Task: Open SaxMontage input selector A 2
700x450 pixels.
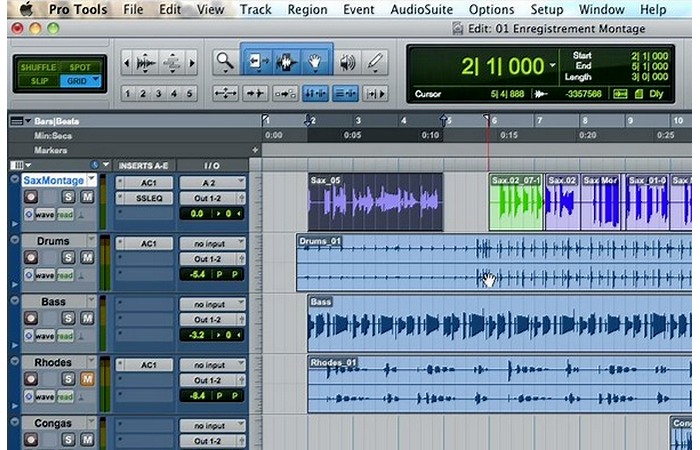Action: [211, 183]
